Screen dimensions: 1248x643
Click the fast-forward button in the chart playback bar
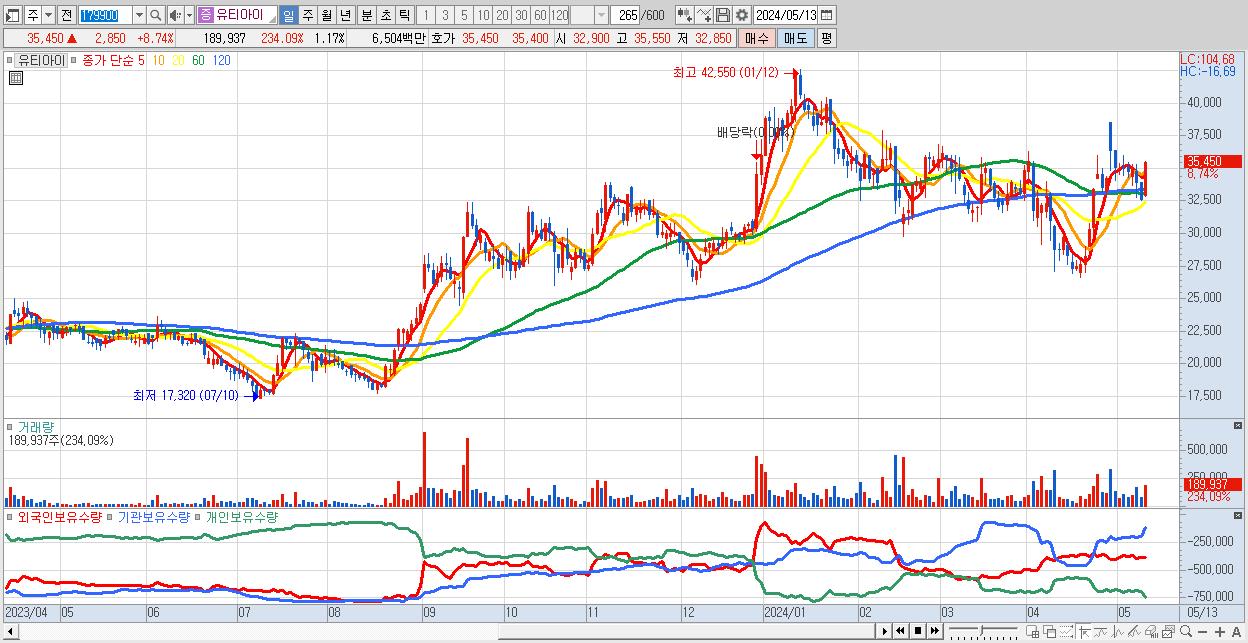(934, 631)
